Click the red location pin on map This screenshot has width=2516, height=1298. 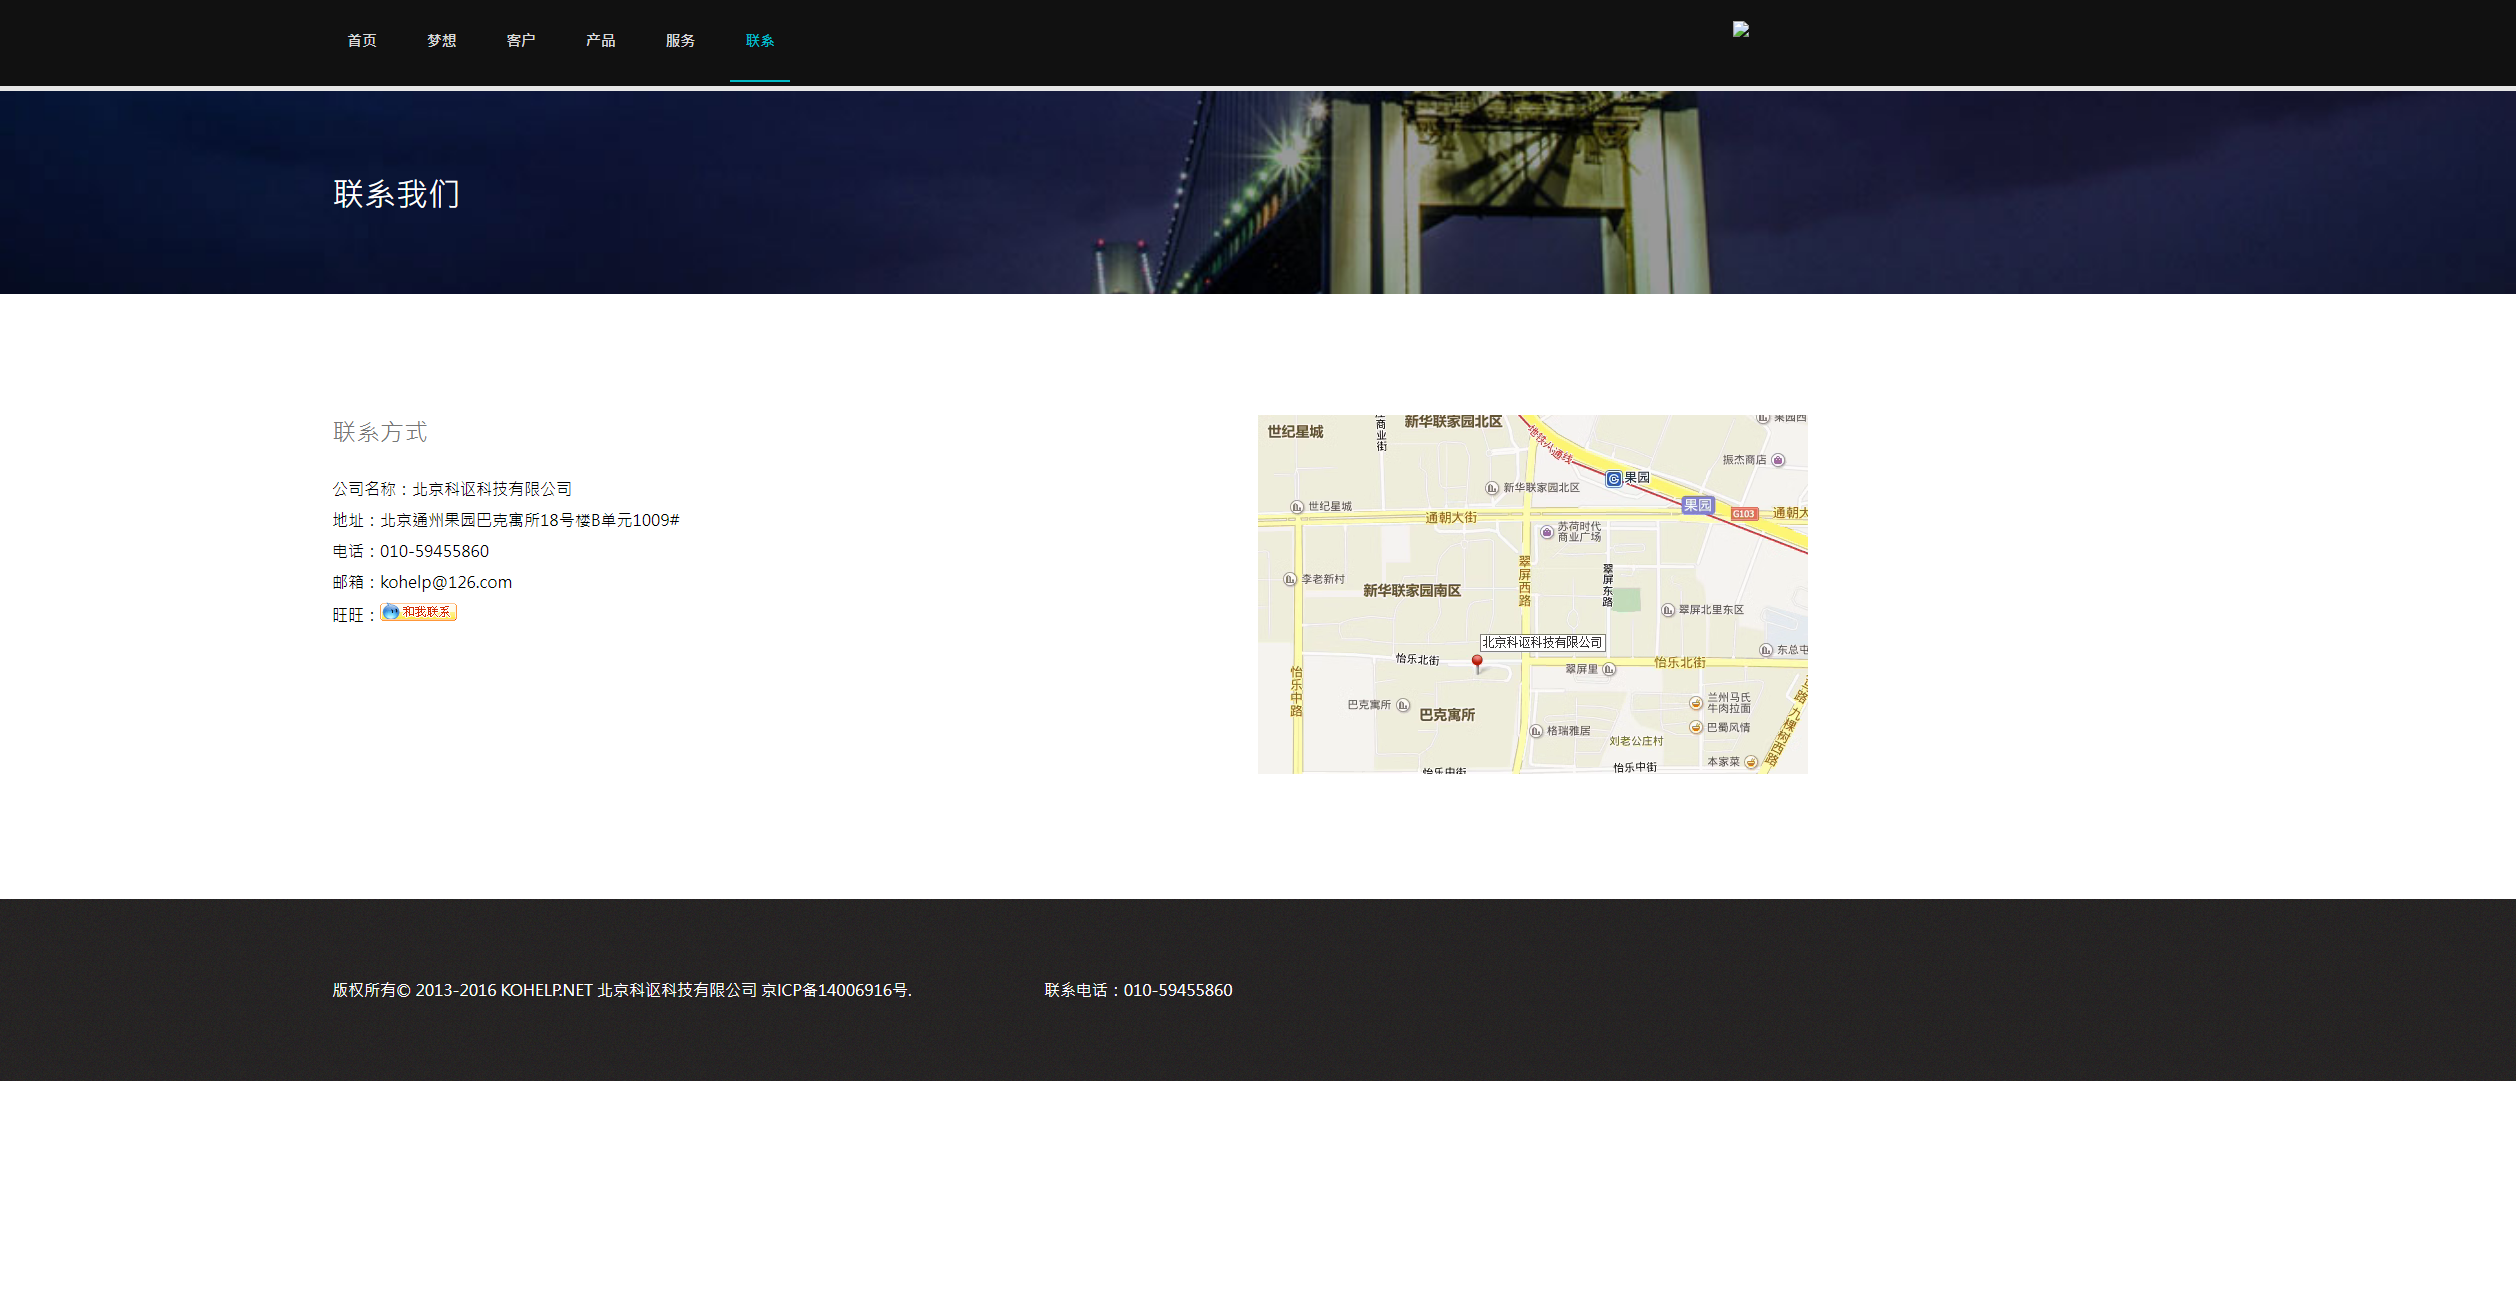[x=1477, y=662]
